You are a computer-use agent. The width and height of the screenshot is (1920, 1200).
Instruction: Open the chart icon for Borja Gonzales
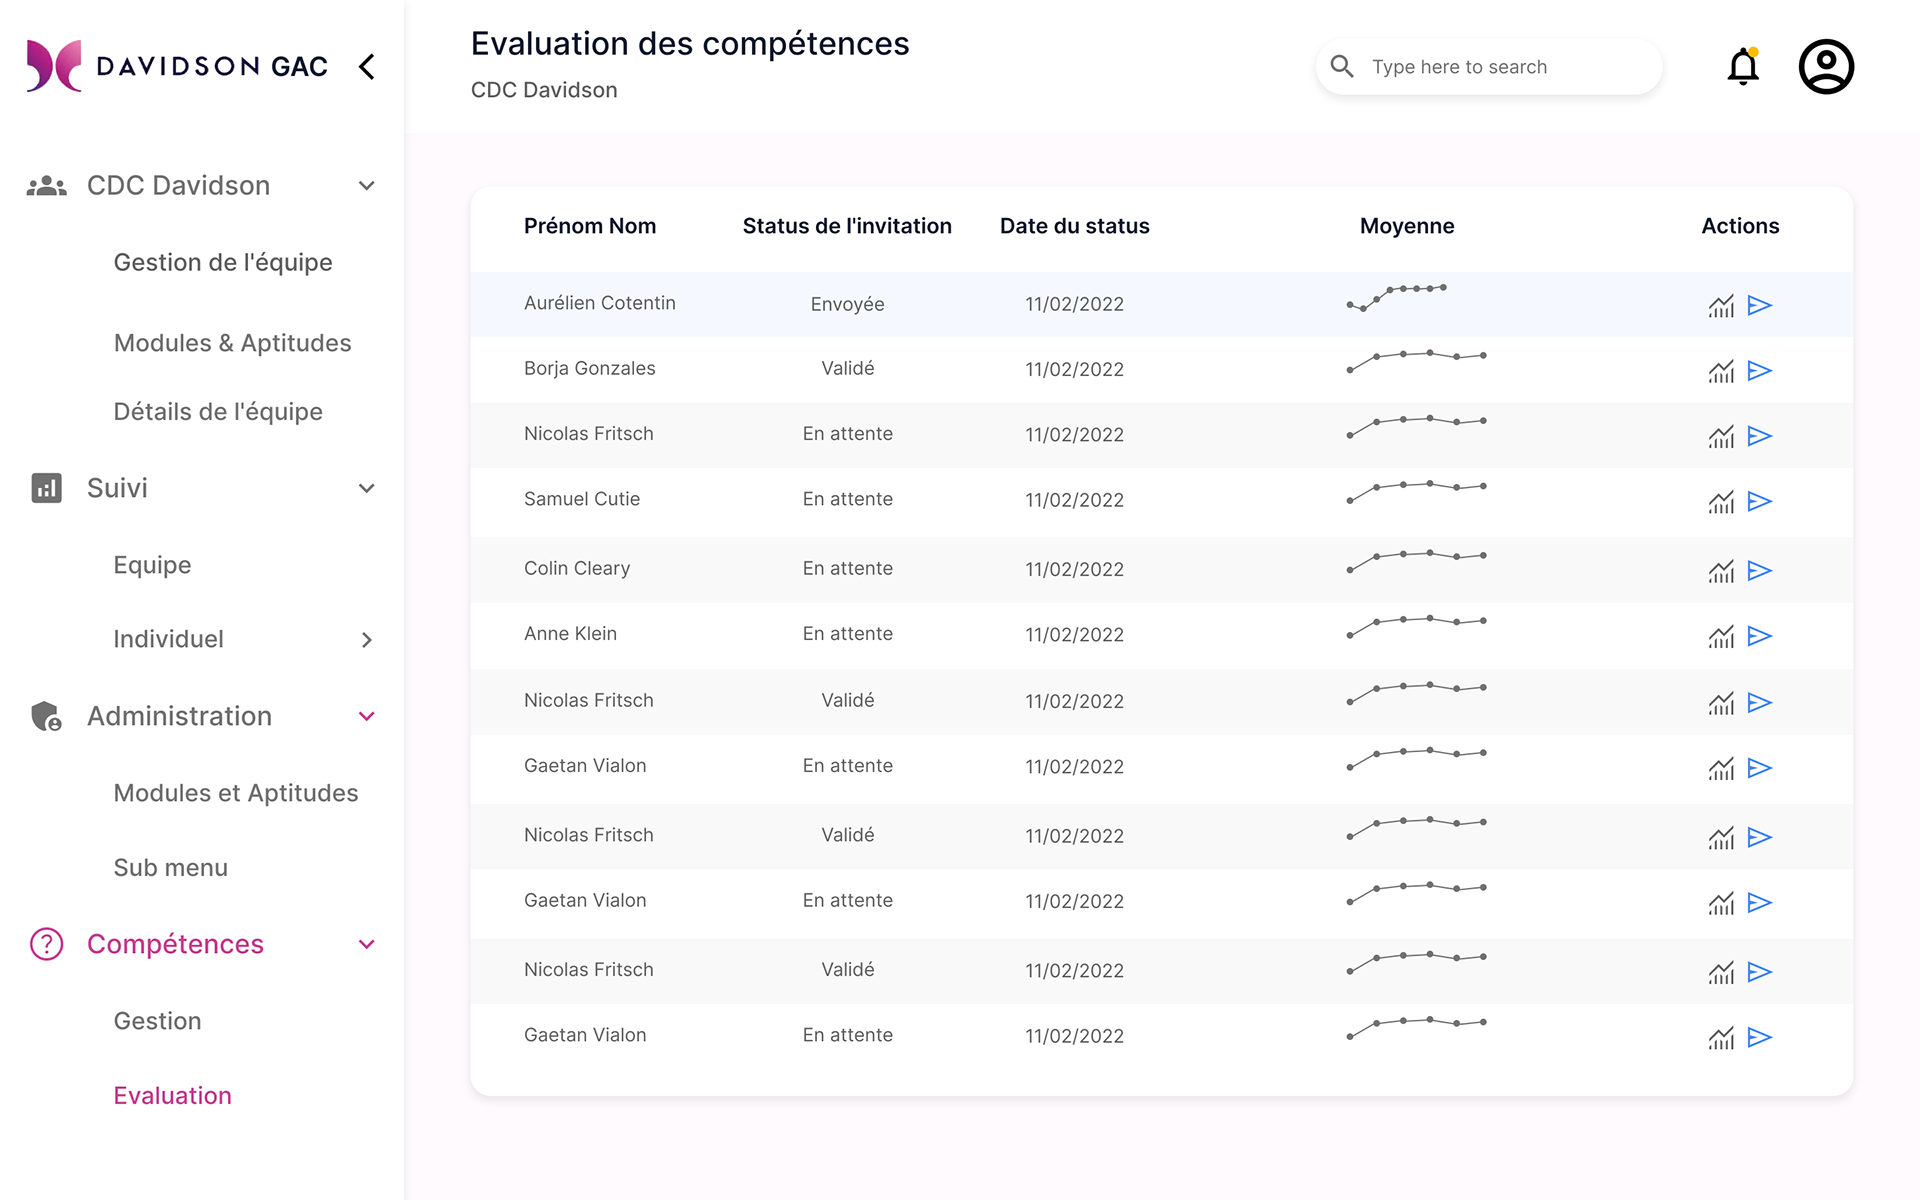[x=1721, y=371]
